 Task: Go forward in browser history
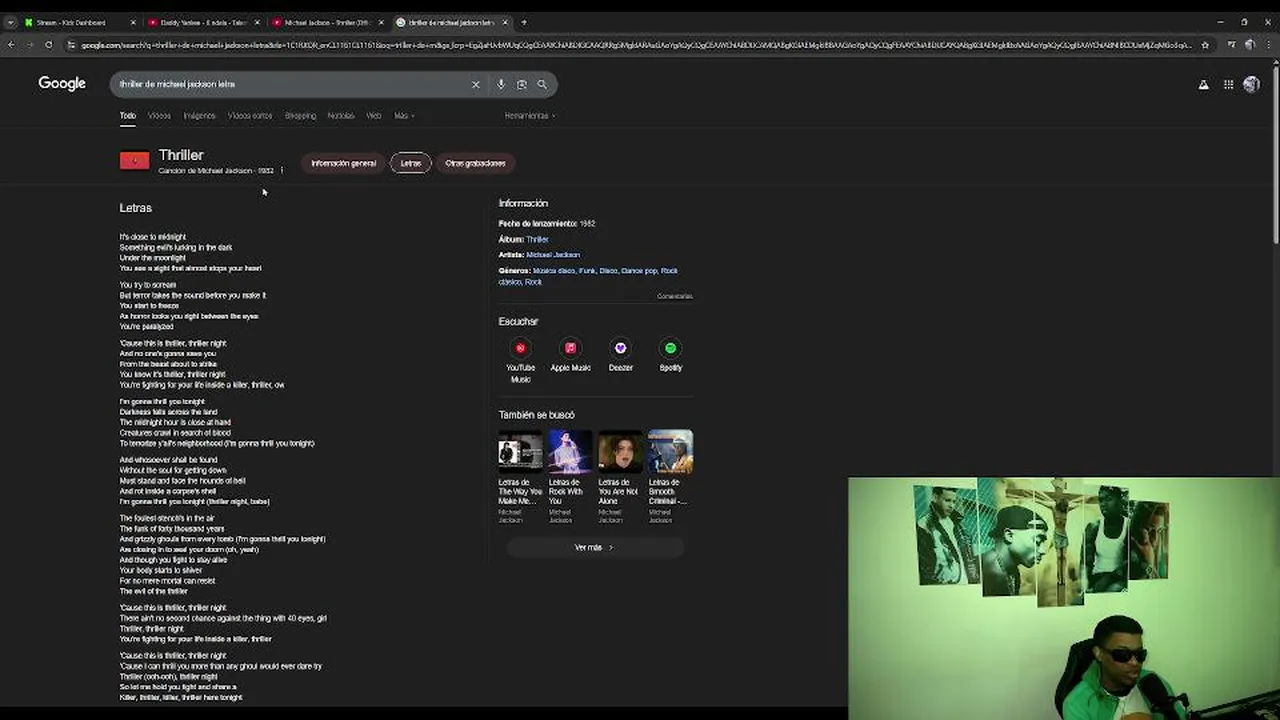click(x=29, y=45)
